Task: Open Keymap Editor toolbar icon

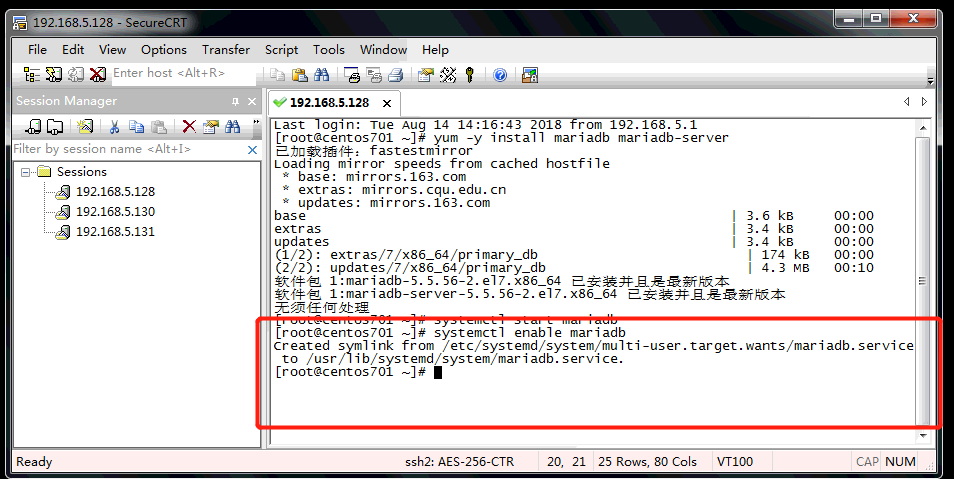Action: (448, 75)
